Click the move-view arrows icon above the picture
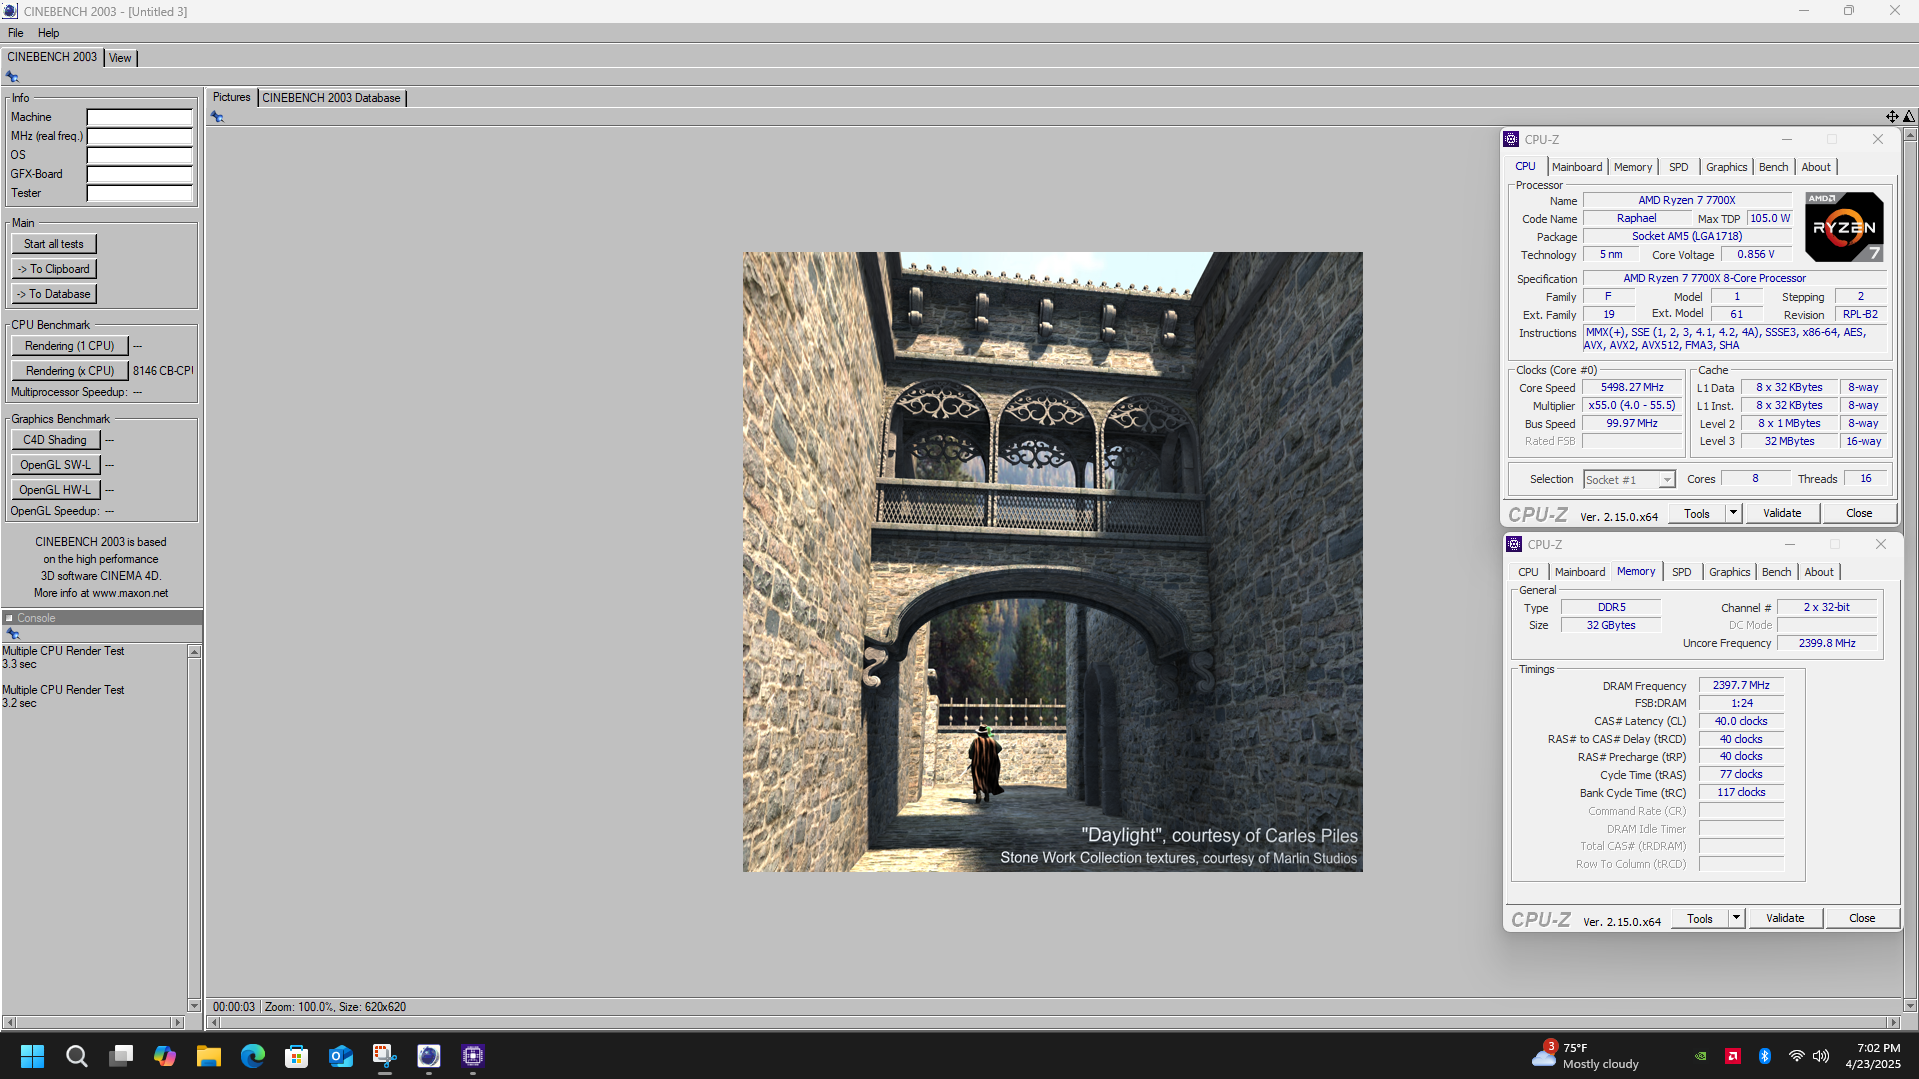 [1892, 117]
